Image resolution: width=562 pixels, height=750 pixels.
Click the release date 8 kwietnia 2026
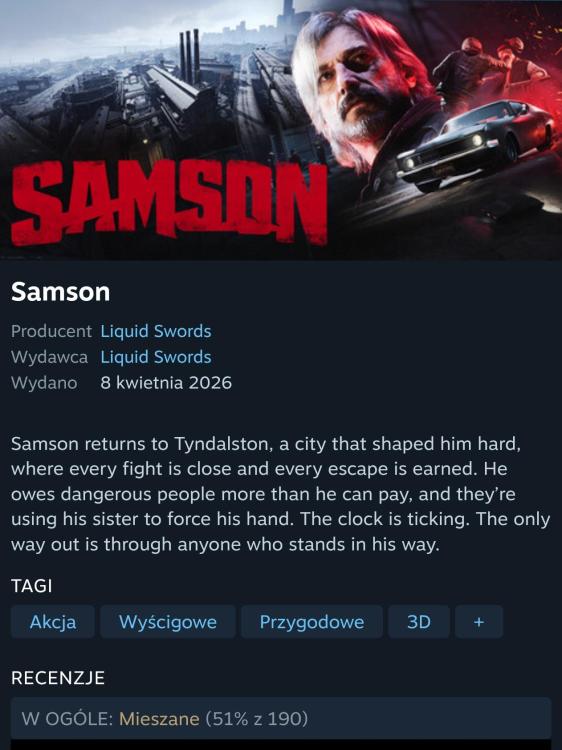click(166, 383)
